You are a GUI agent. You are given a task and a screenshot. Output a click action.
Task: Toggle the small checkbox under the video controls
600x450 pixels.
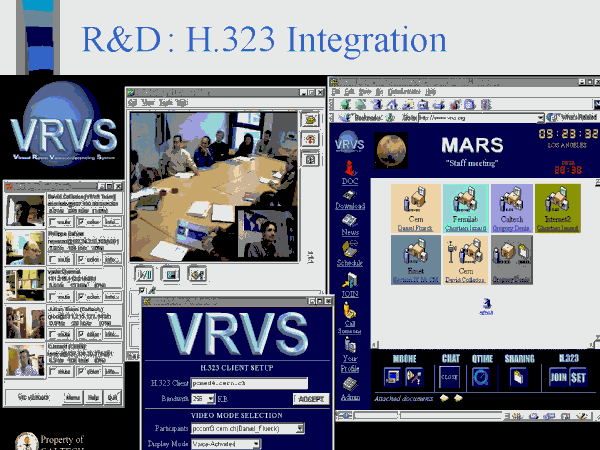(141, 291)
